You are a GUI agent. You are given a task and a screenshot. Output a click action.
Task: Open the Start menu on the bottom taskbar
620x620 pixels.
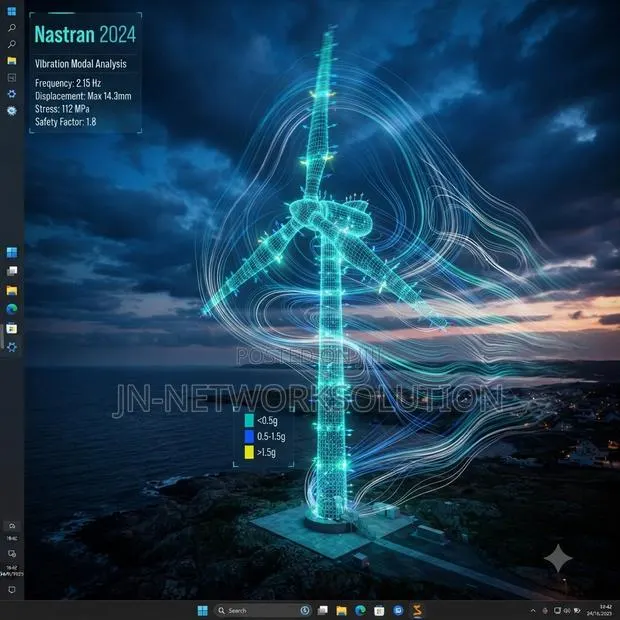coord(202,611)
